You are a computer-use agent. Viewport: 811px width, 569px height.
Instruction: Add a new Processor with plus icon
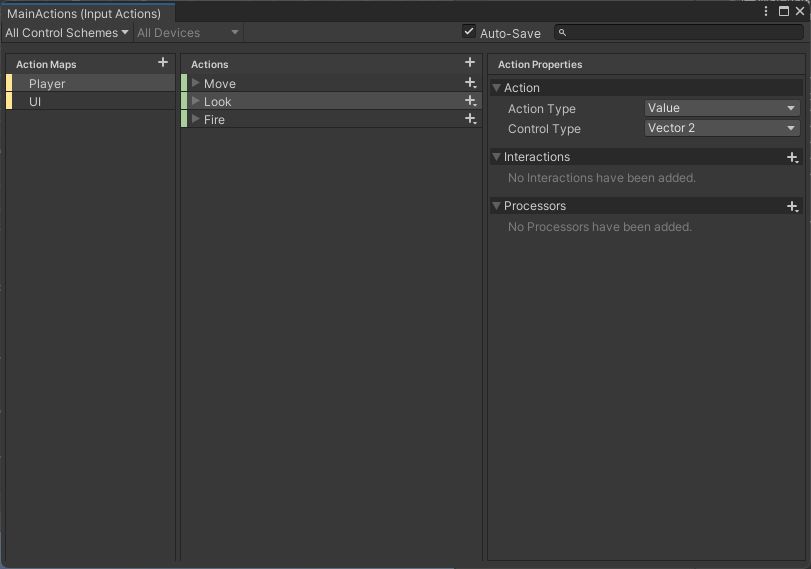pyautogui.click(x=792, y=206)
